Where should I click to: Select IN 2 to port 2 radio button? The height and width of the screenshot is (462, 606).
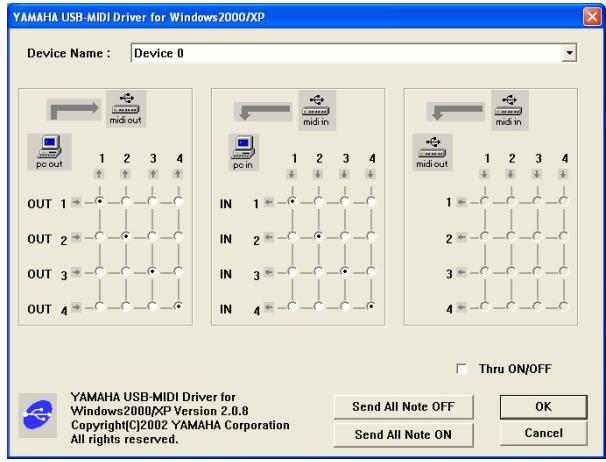pos(318,236)
